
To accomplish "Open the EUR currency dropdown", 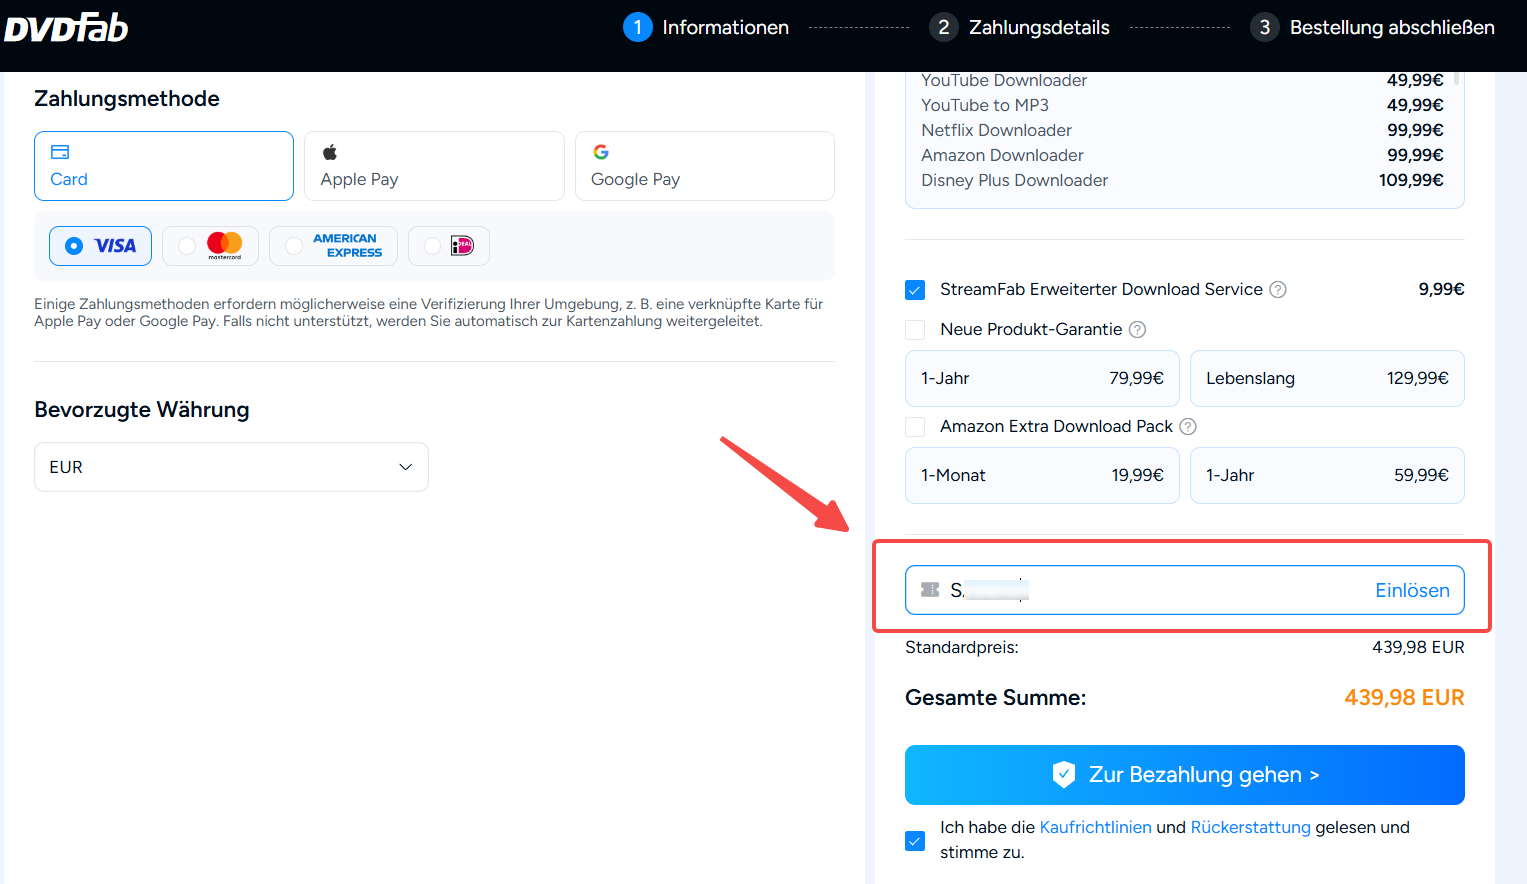I will tap(231, 467).
